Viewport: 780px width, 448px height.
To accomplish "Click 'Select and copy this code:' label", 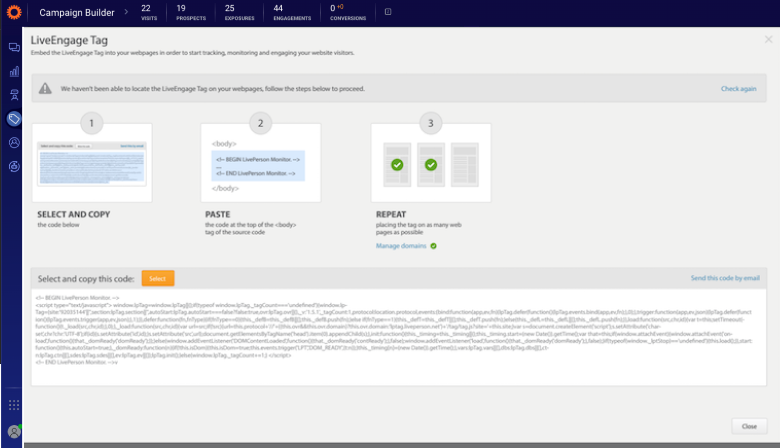I will point(86,279).
